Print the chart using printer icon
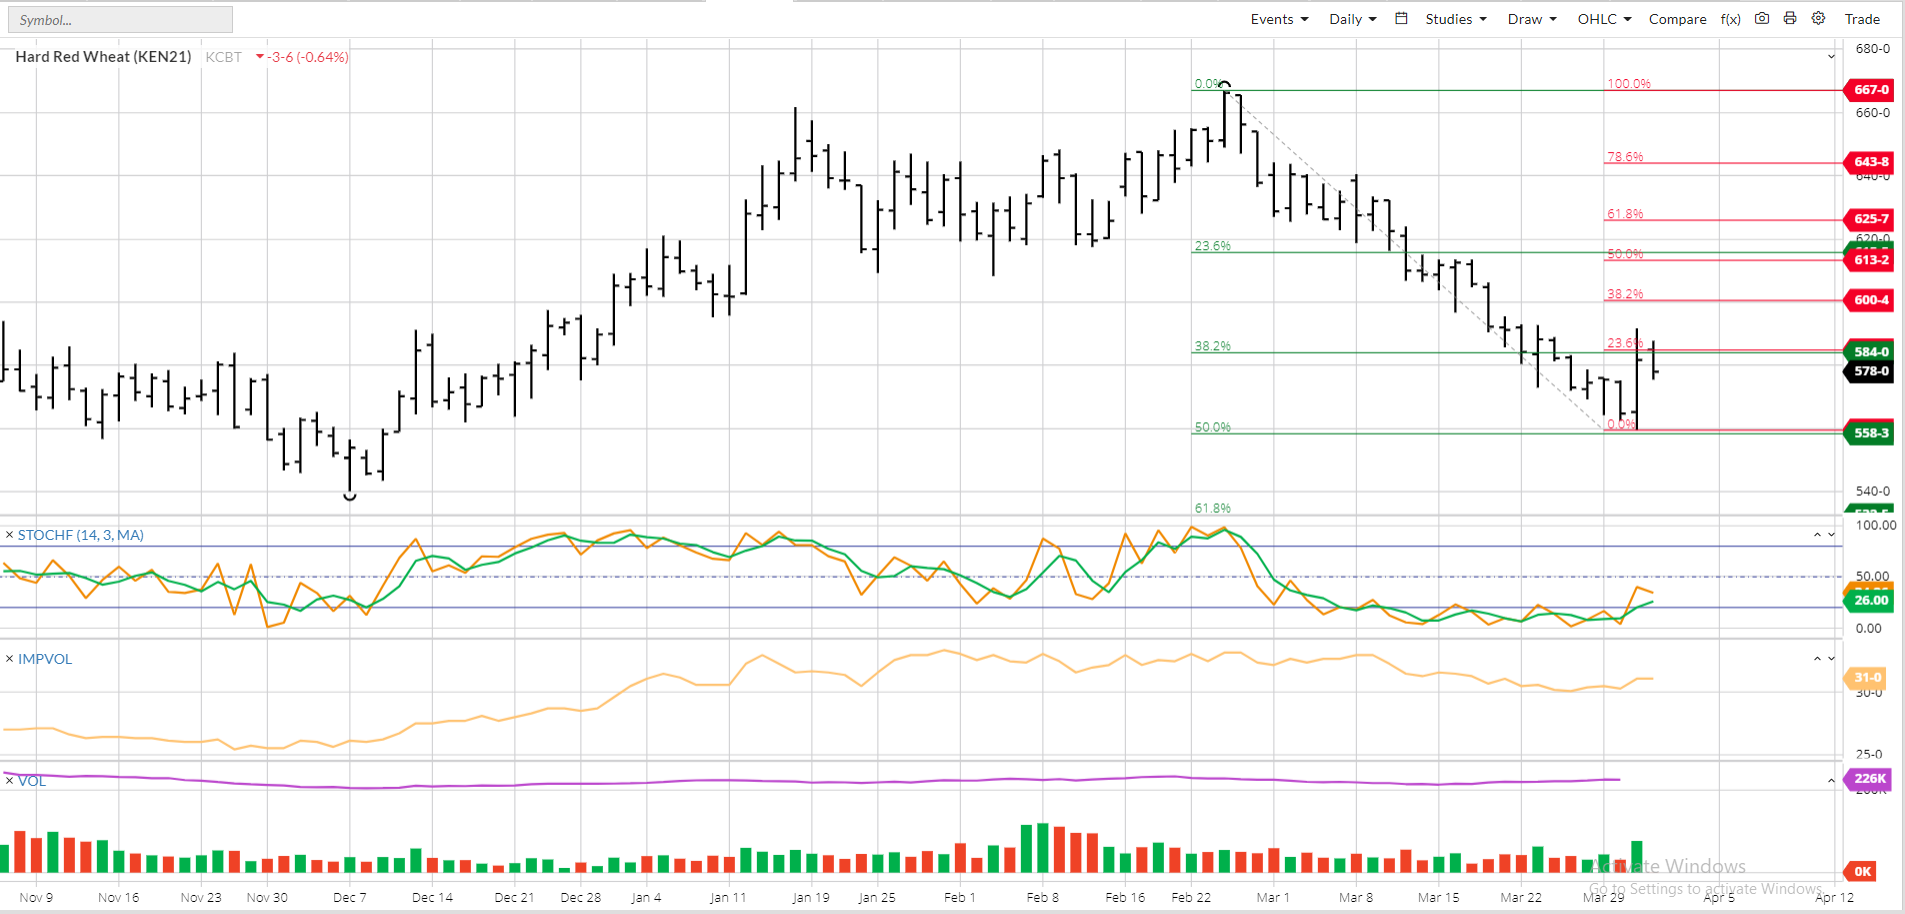The image size is (1905, 914). [x=1790, y=18]
